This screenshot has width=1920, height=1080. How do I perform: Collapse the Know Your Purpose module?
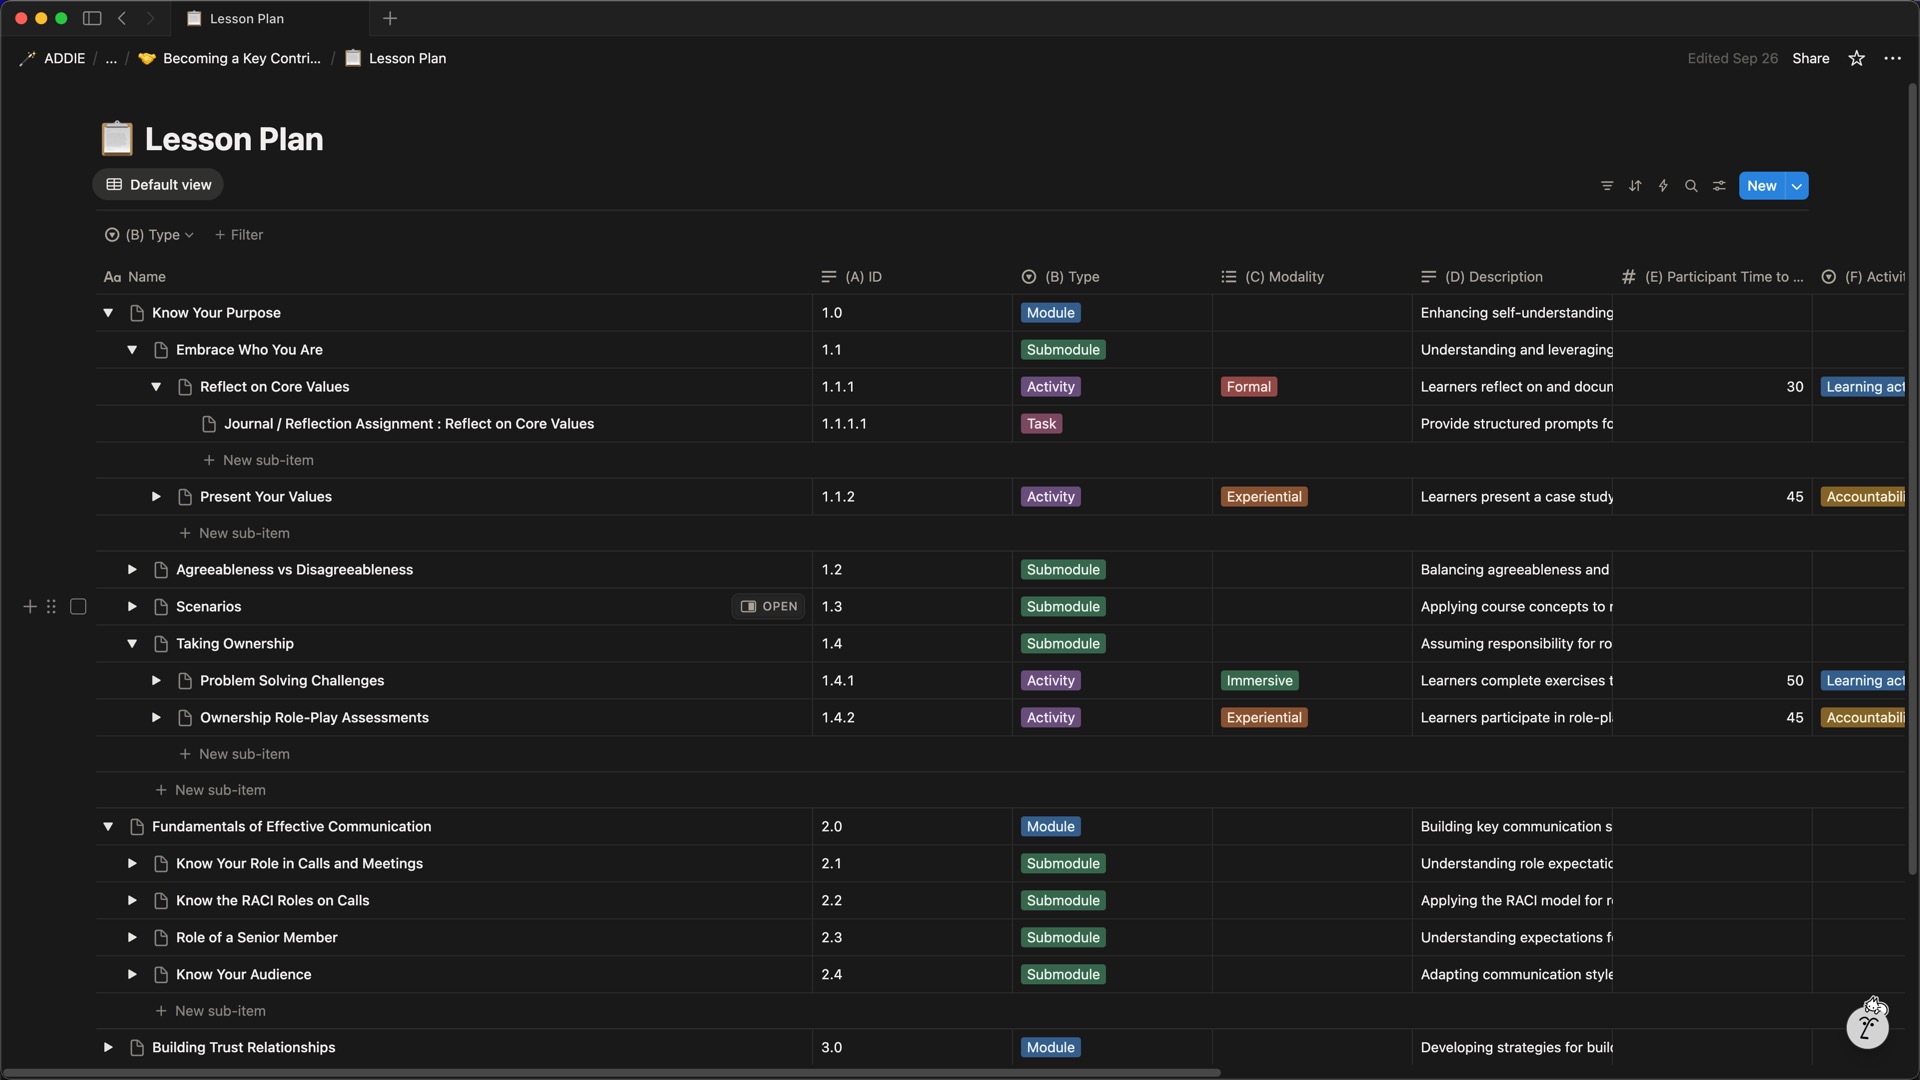tap(108, 313)
